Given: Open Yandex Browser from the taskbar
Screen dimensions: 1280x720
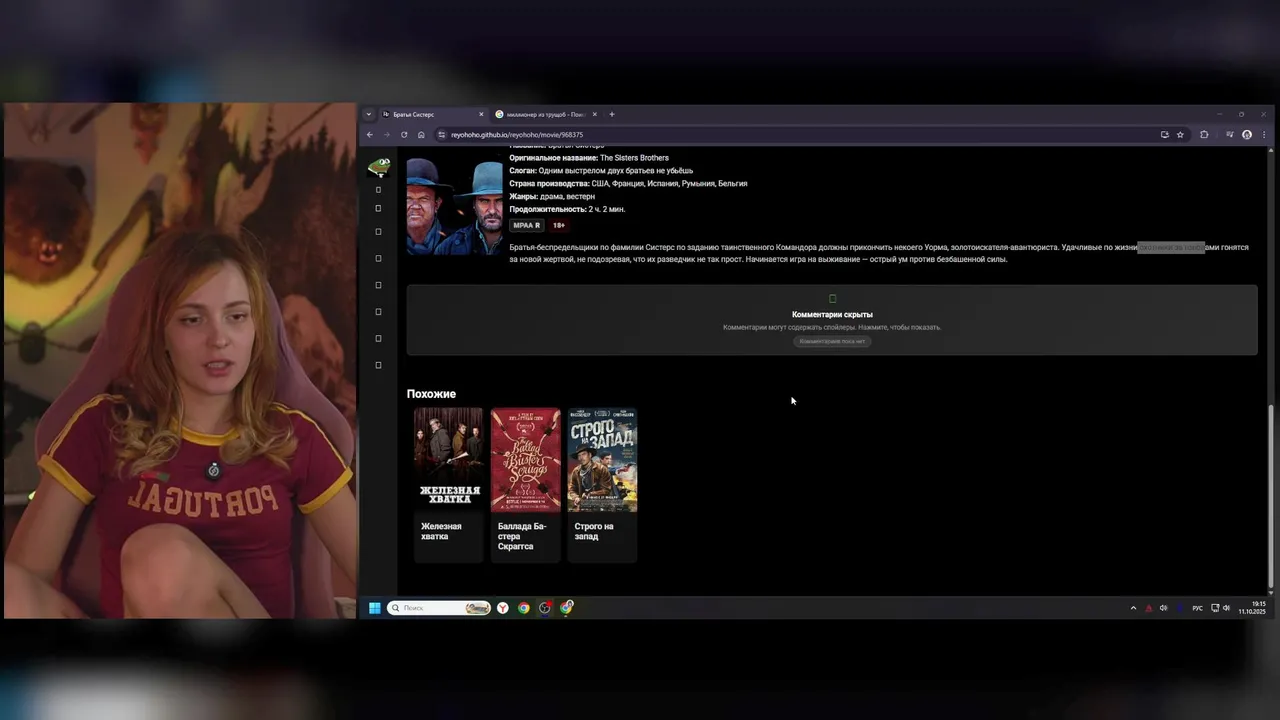Looking at the screenshot, I should click(x=503, y=608).
